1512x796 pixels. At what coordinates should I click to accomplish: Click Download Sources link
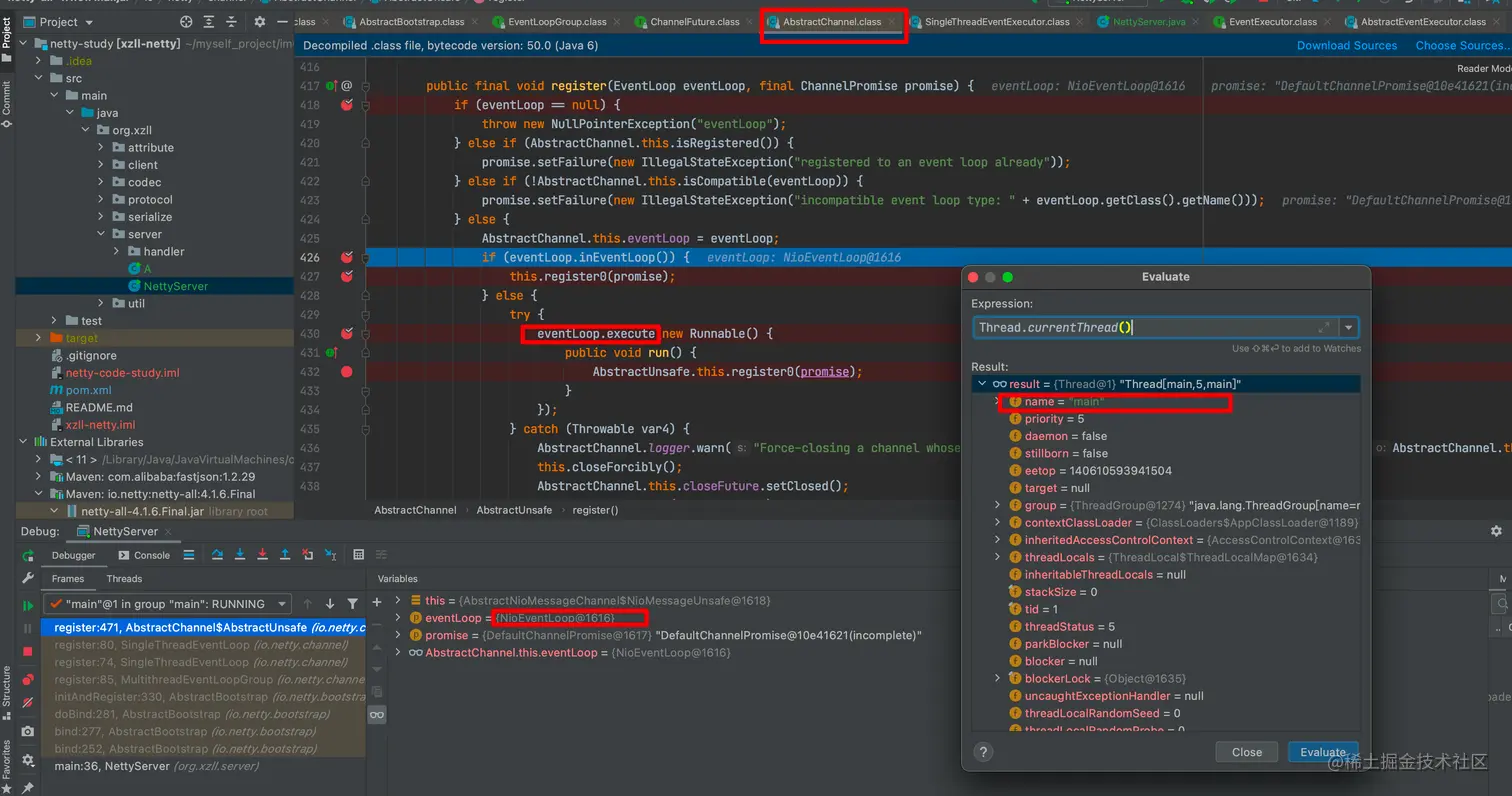click(1347, 45)
